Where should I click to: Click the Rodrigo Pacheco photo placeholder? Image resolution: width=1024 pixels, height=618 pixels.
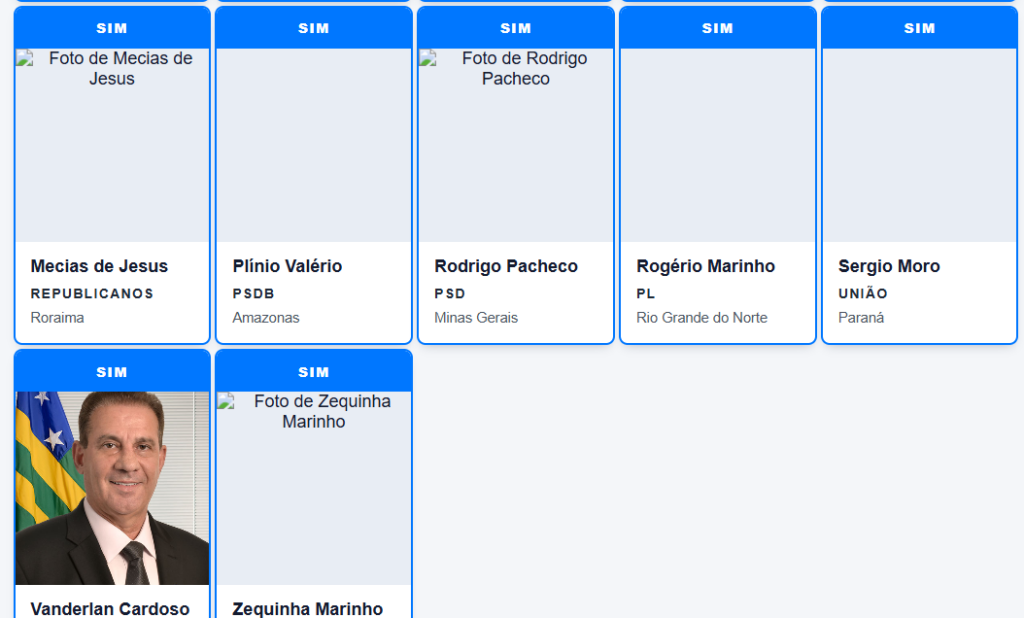pos(515,145)
